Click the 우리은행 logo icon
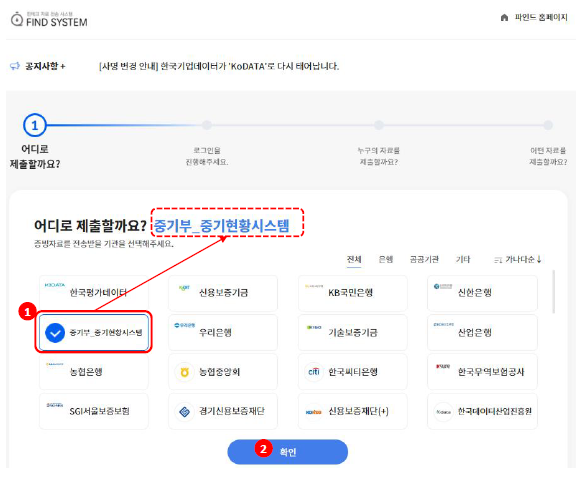The image size is (581, 481). coord(185,325)
